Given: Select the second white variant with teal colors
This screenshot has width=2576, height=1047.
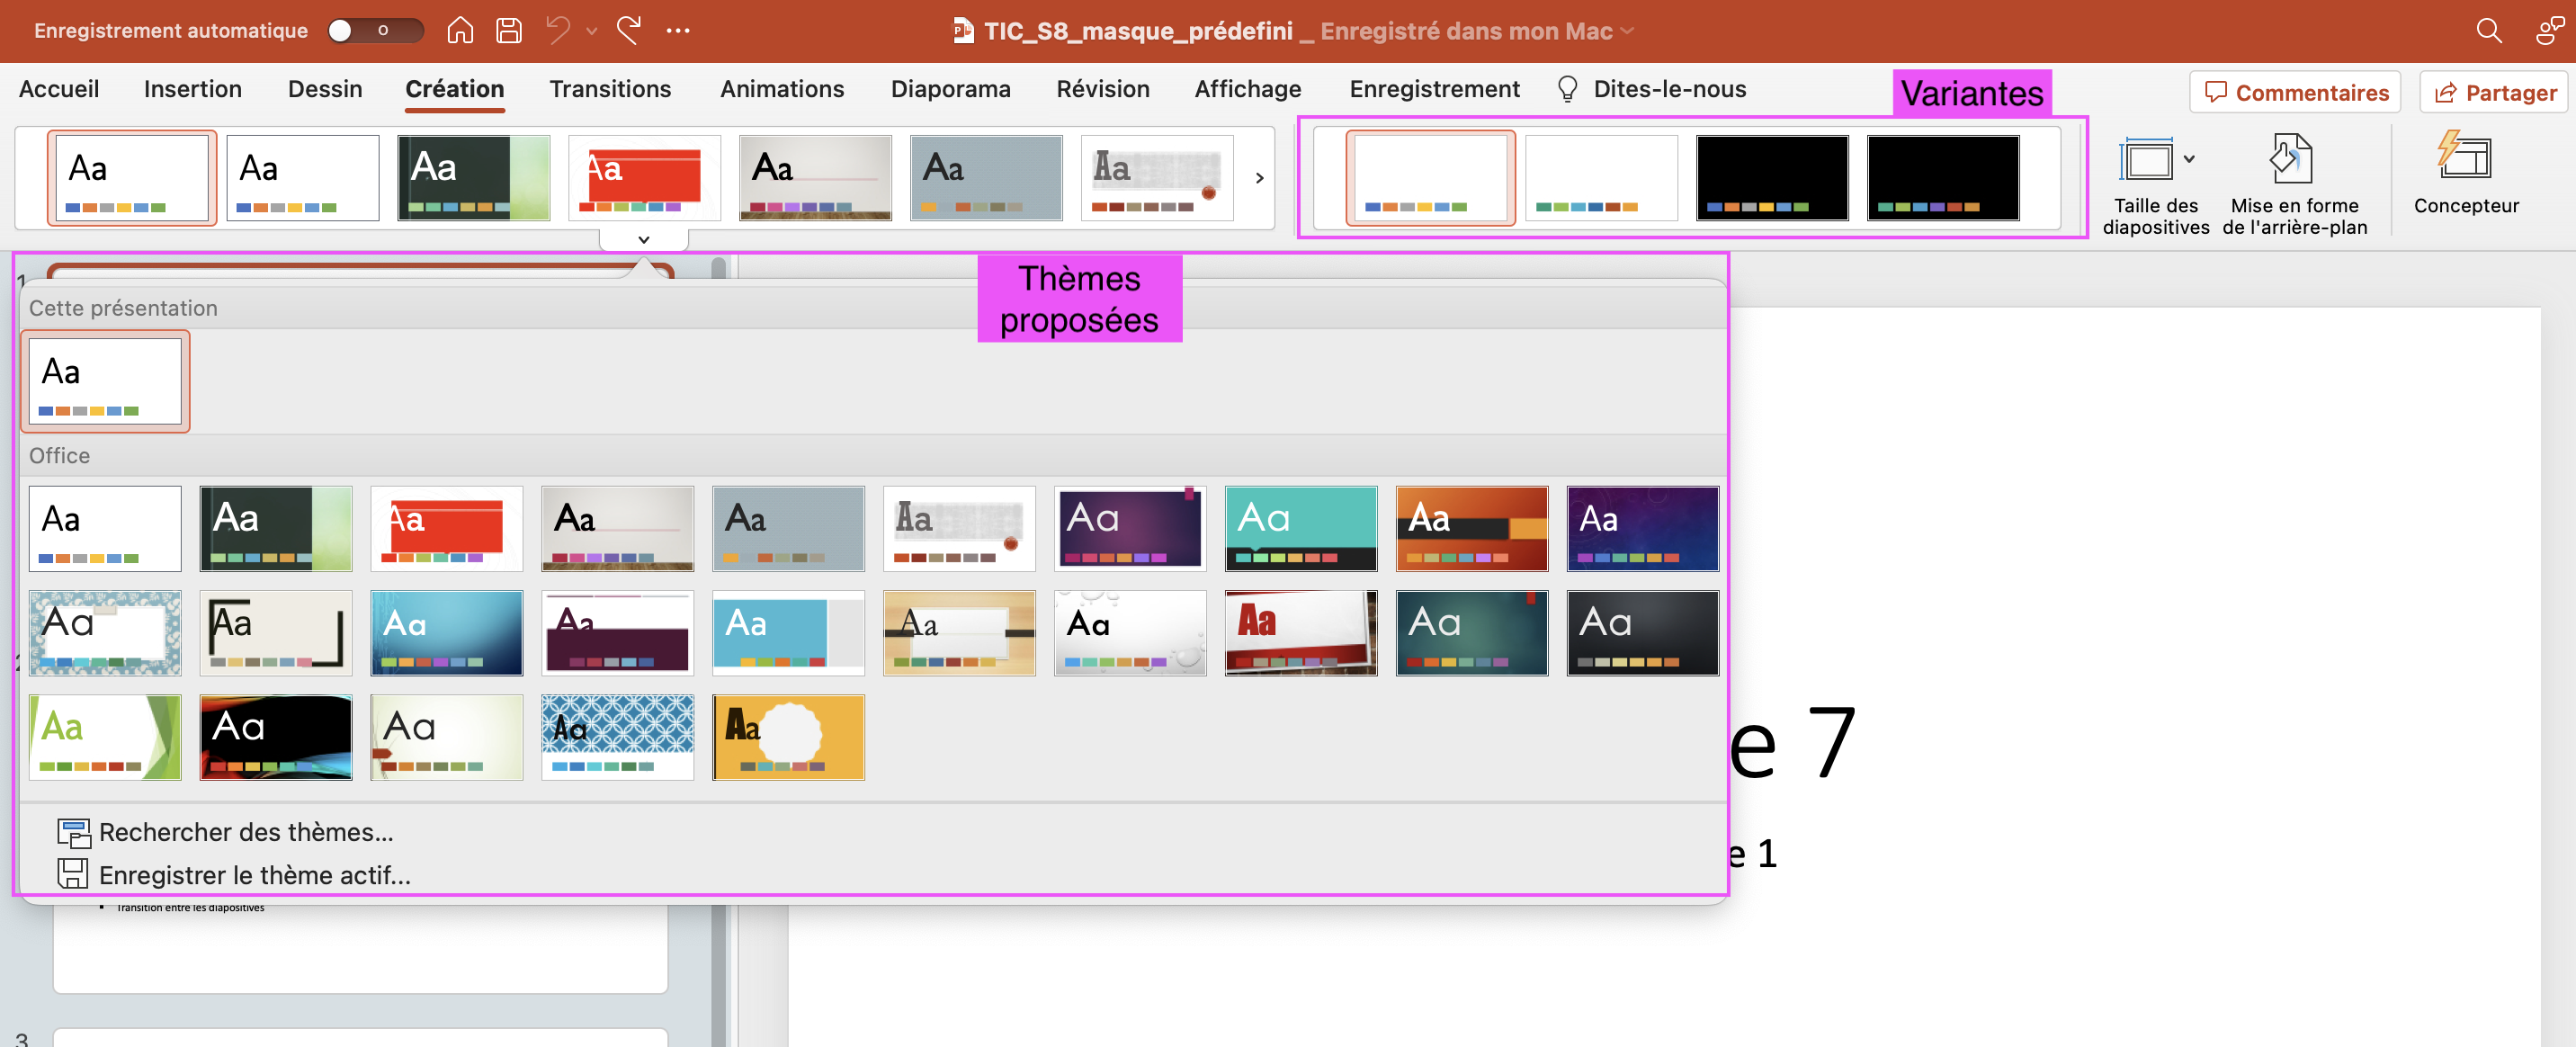Looking at the screenshot, I should [1601, 177].
